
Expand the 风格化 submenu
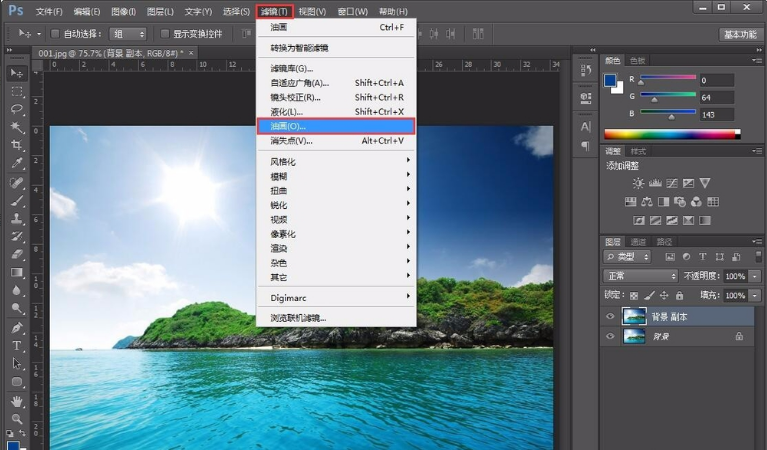[336, 162]
